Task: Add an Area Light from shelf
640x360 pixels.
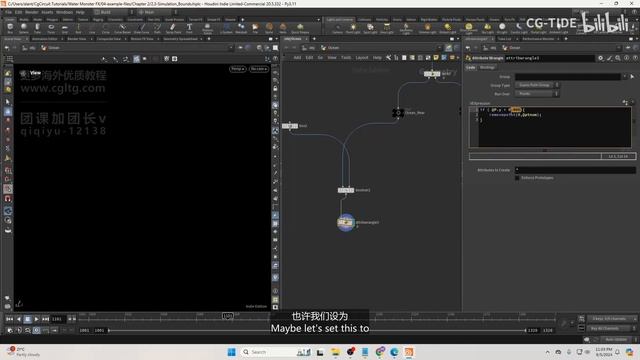Action: (386, 28)
